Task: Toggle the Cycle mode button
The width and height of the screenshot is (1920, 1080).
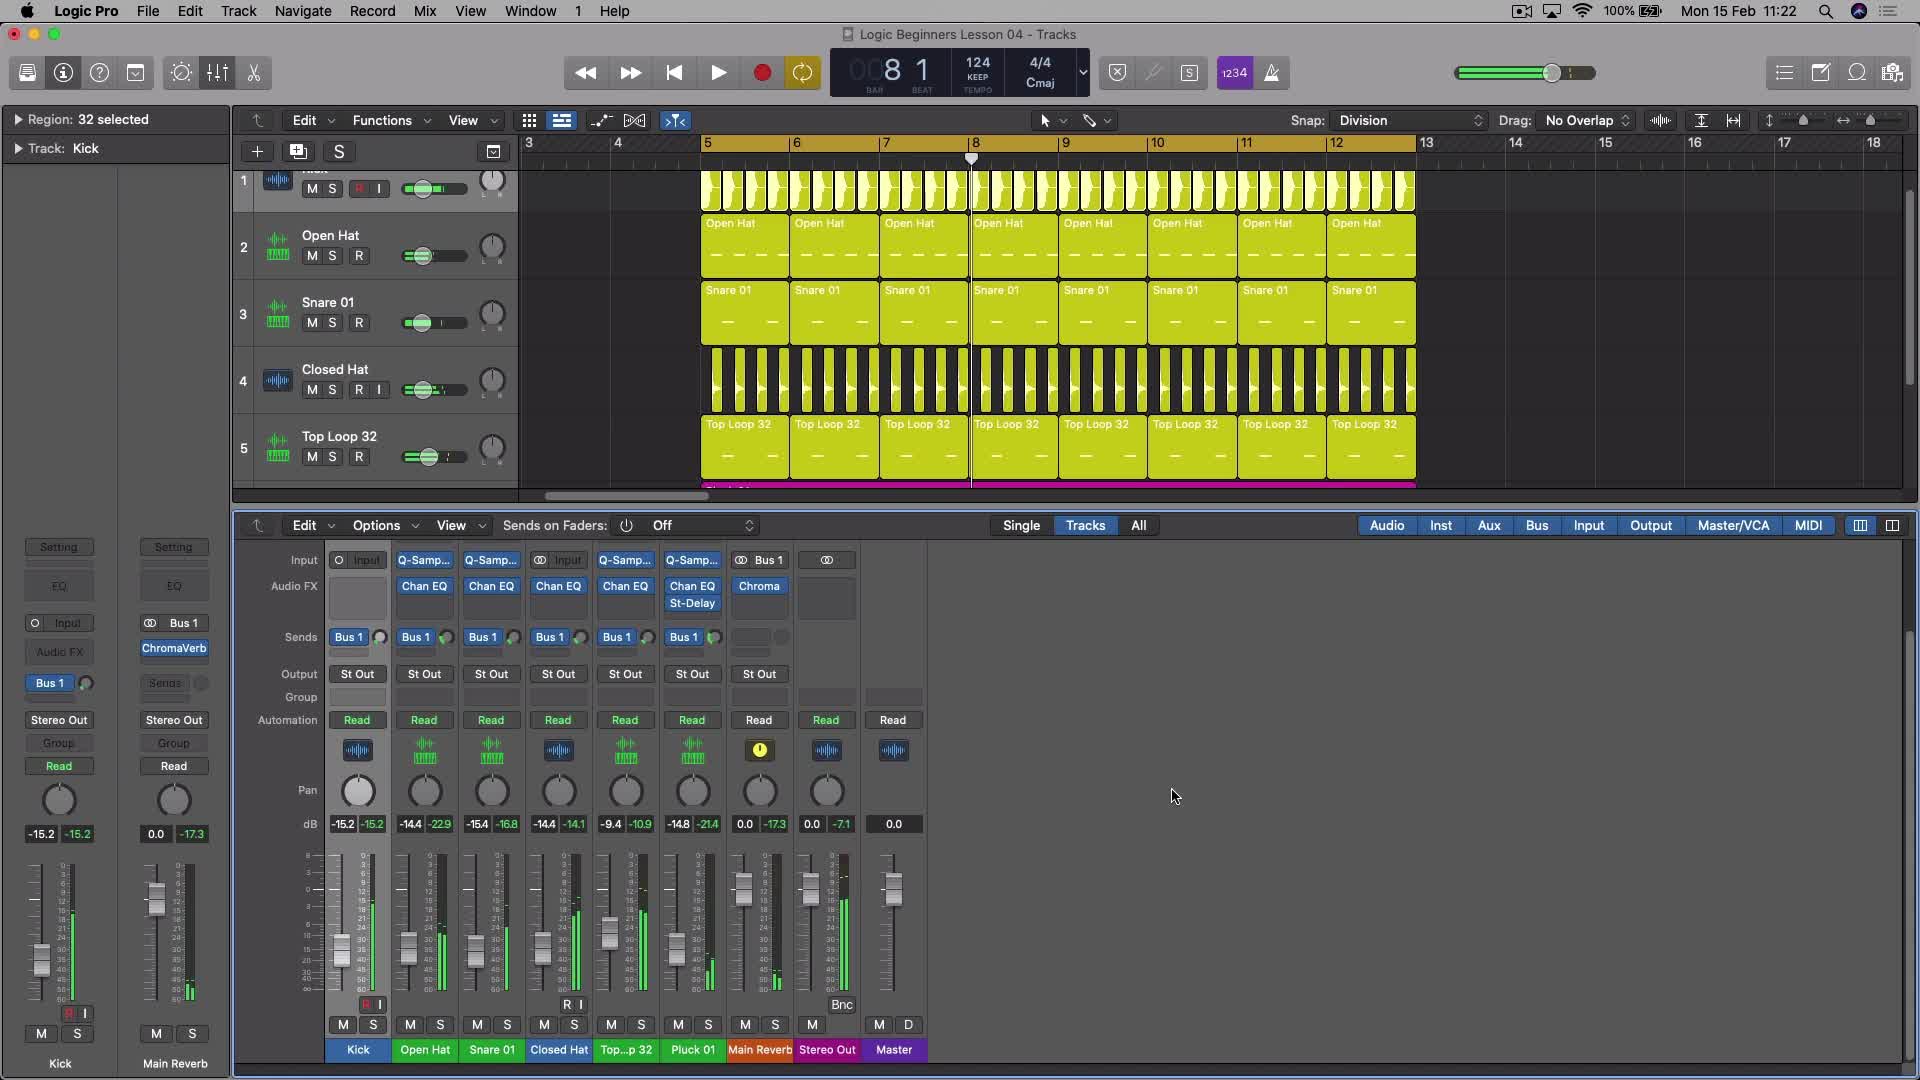Action: click(802, 73)
